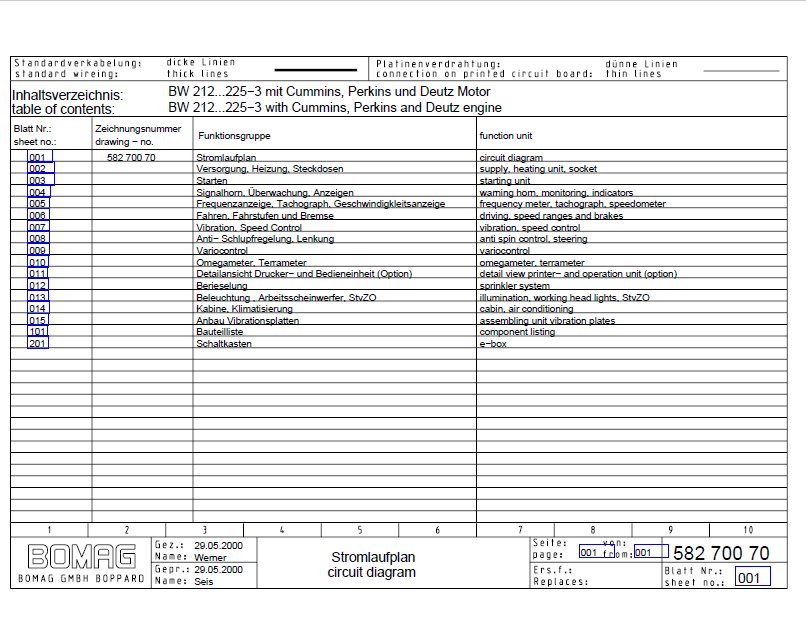Select 'Versorgung, Heizung, Steckdosen' text
The width and height of the screenshot is (806, 623).
pos(269,169)
